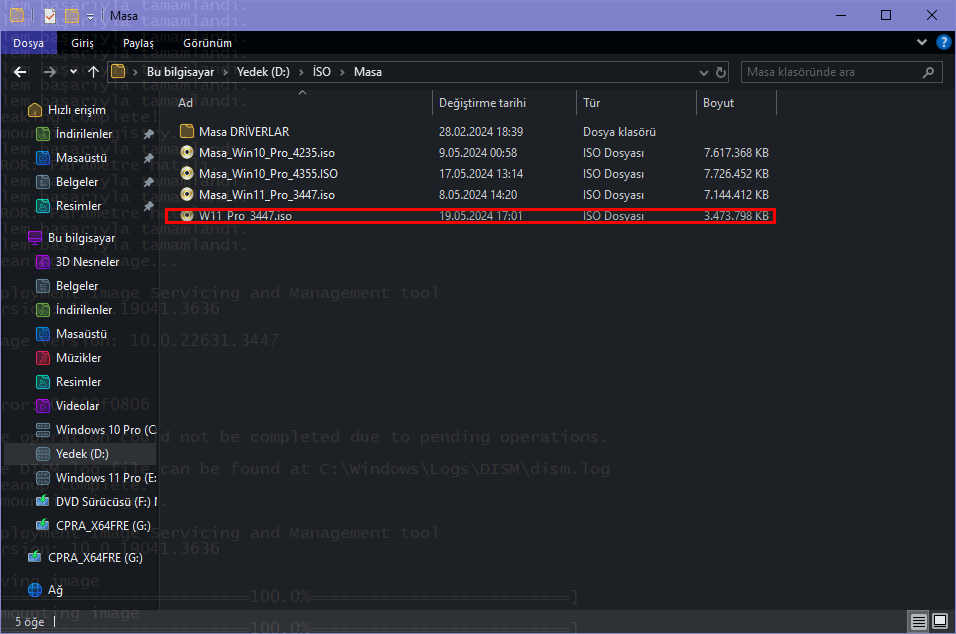
Task: Open chevron after İSO in path
Action: pos(342,73)
